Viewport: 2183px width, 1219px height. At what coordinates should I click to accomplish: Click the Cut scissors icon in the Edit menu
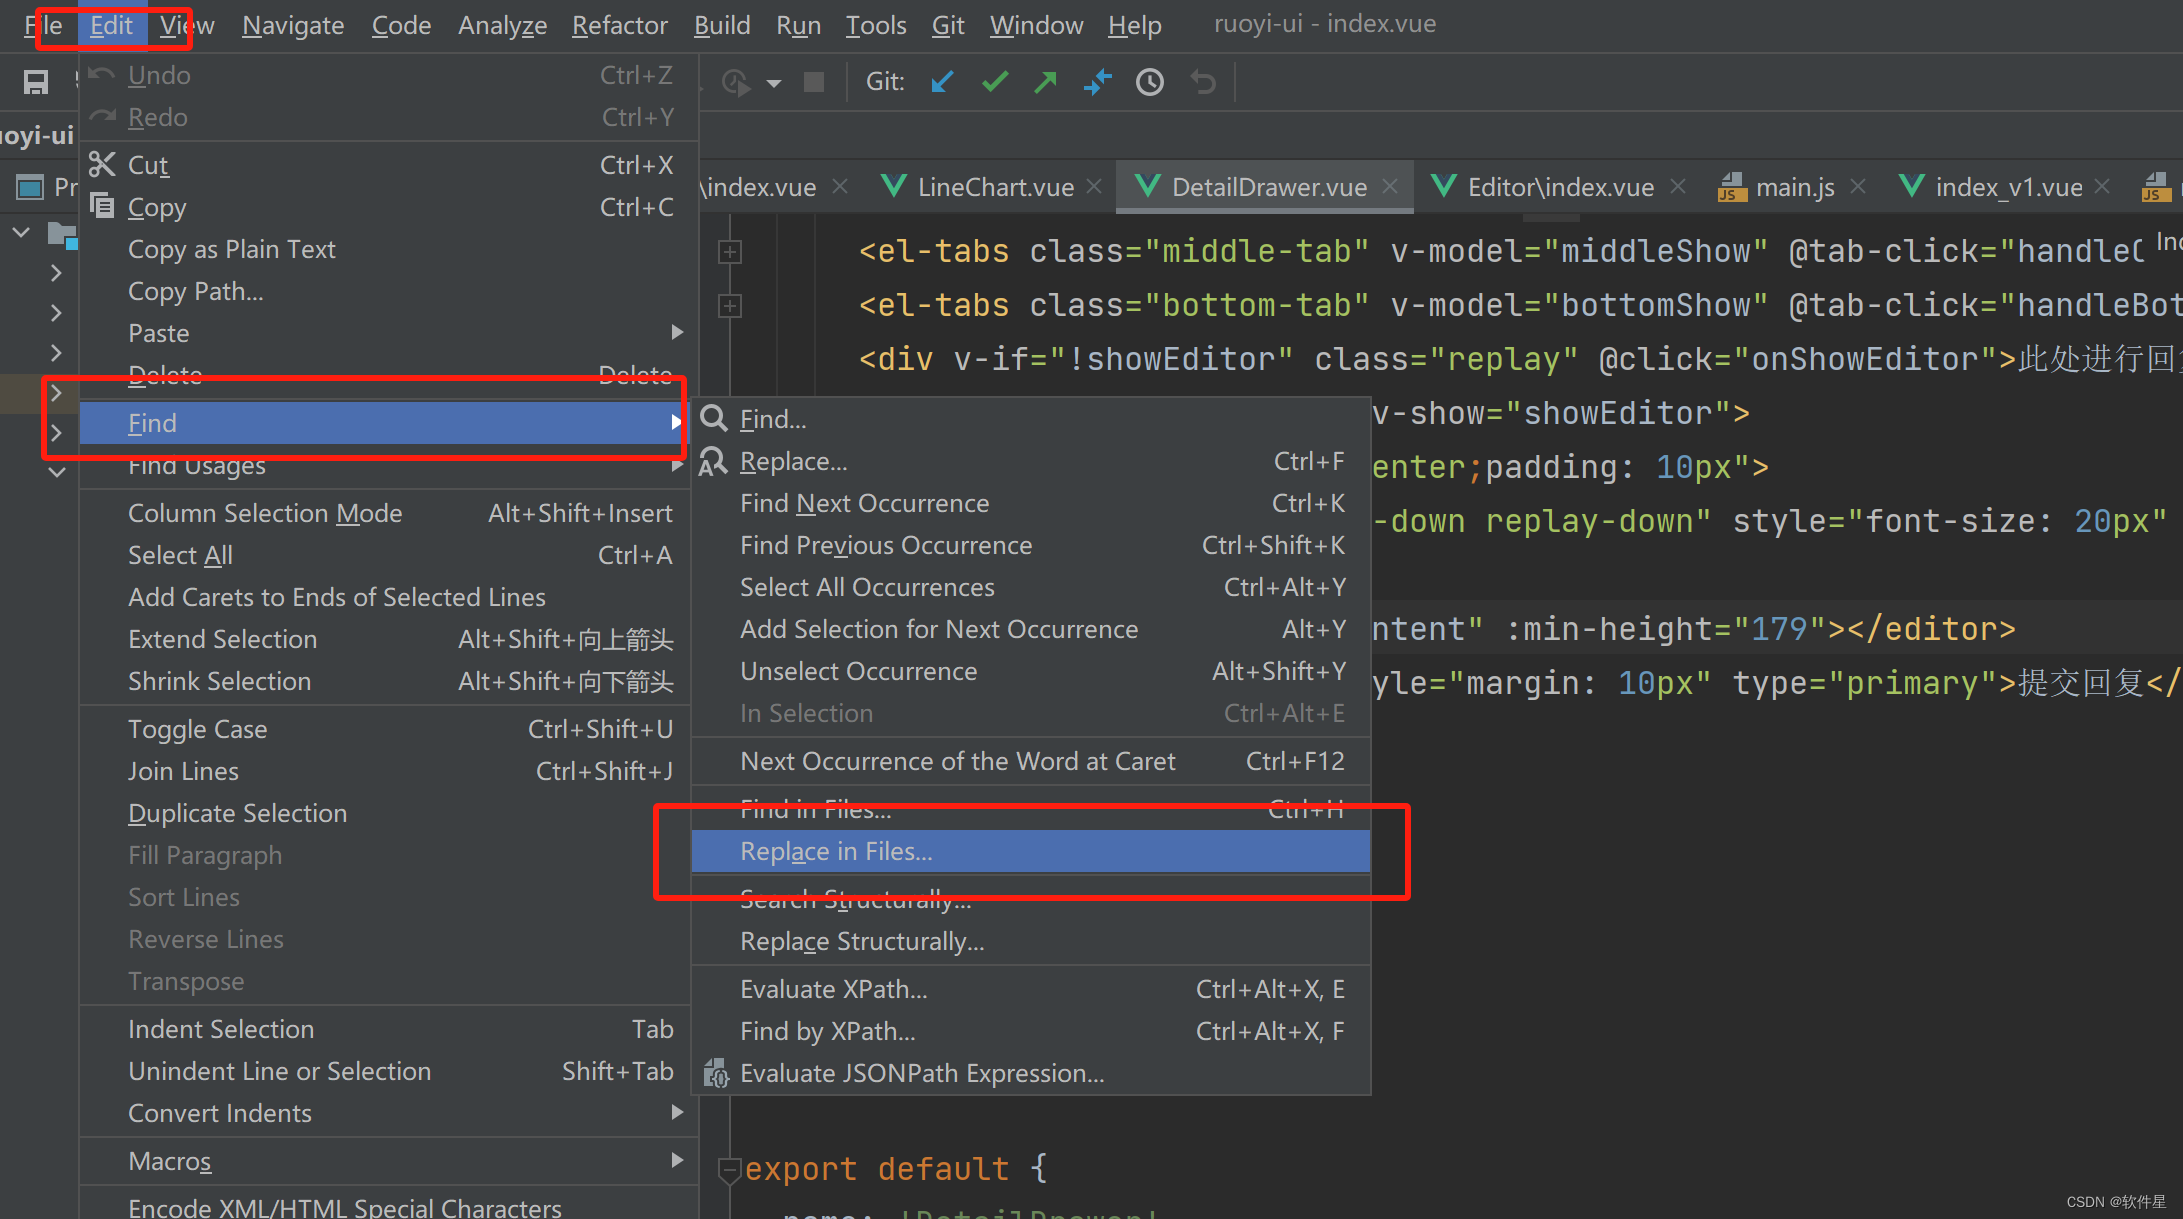(x=102, y=164)
